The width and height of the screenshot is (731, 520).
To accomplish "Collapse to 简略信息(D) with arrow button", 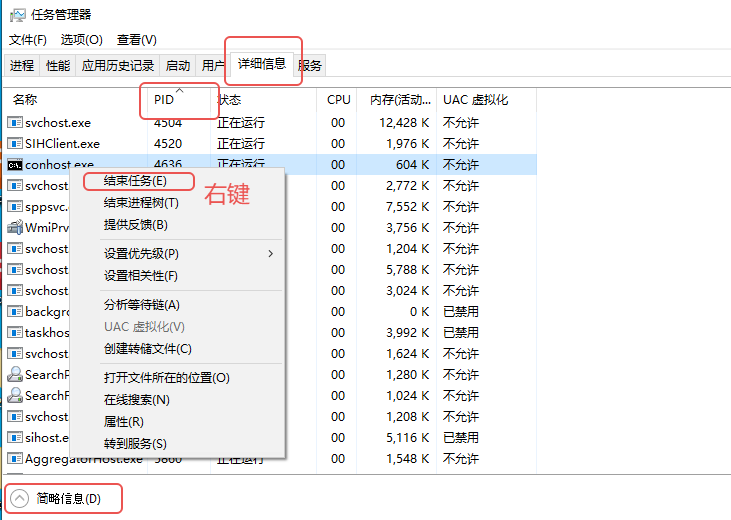I will pyautogui.click(x=20, y=499).
